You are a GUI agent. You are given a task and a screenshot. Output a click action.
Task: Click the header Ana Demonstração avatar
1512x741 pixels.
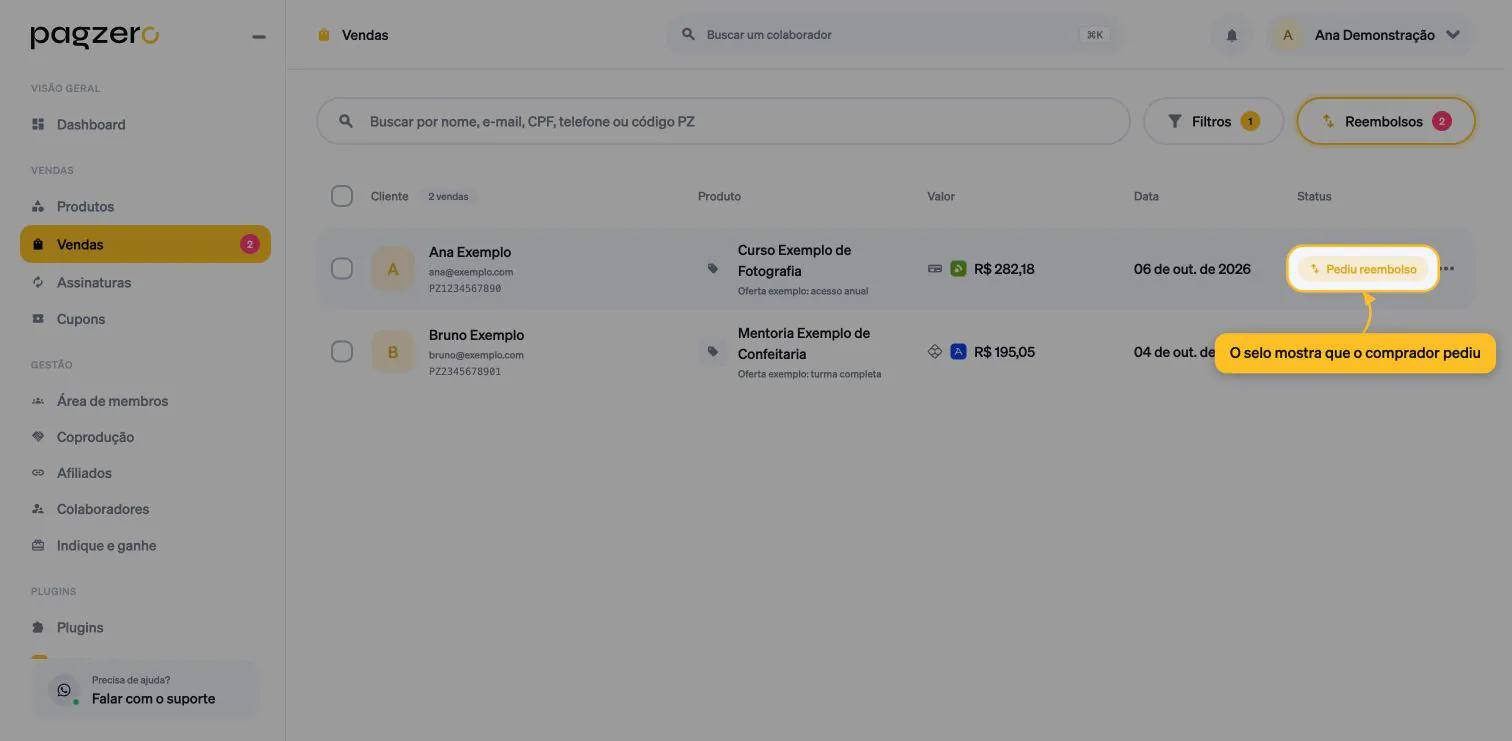(1288, 35)
